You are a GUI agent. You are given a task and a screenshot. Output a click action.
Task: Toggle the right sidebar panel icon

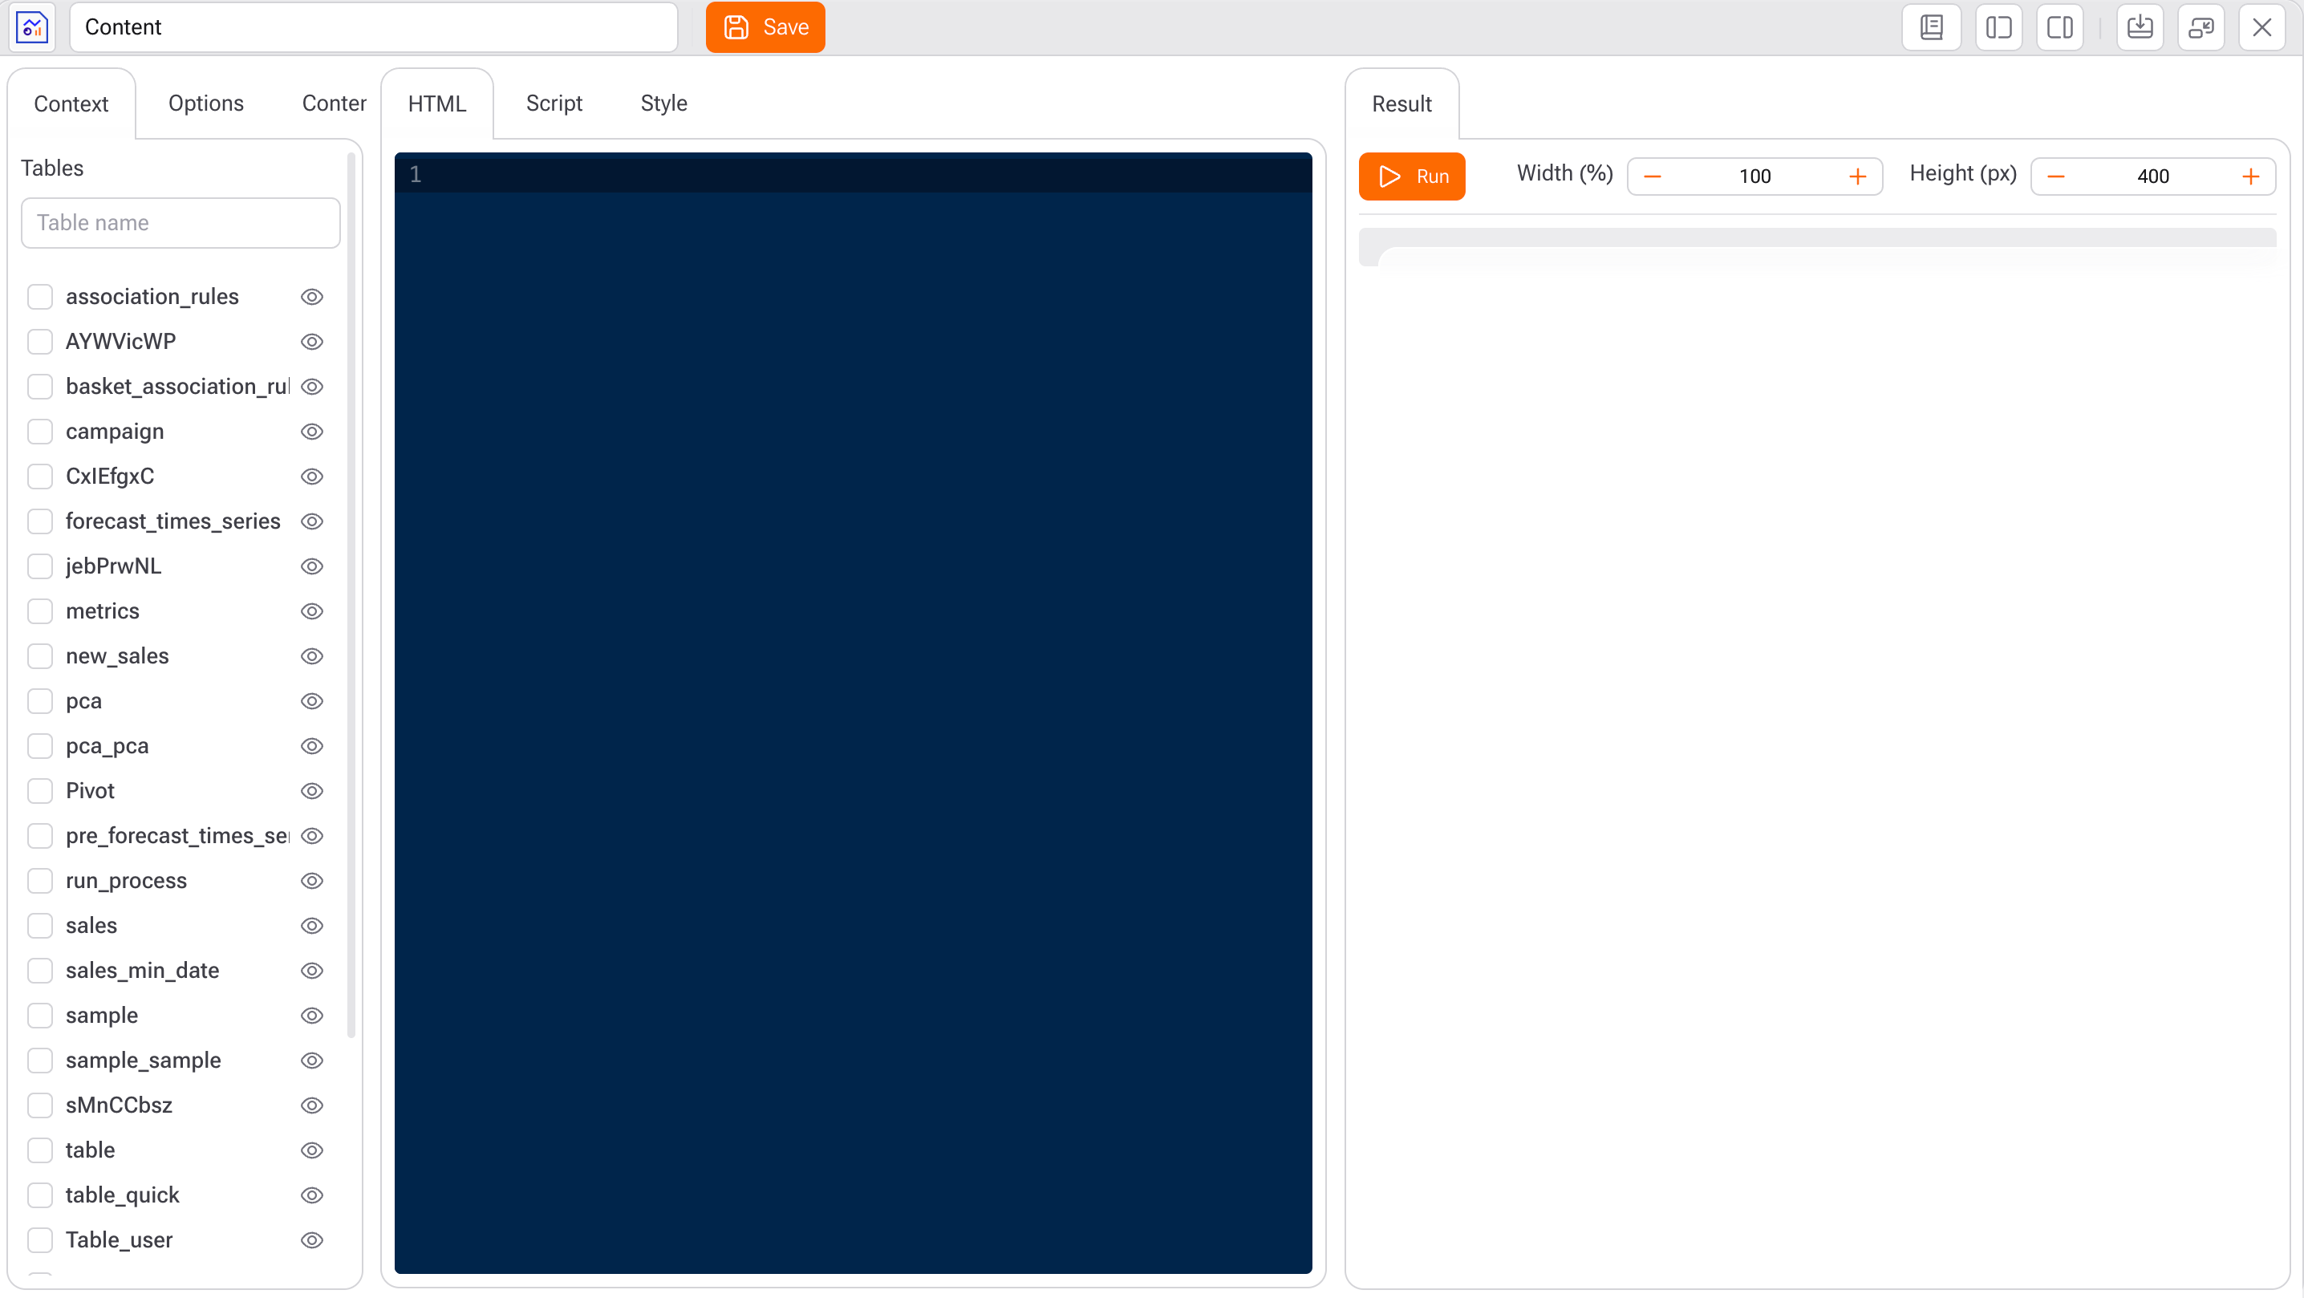point(2059,27)
